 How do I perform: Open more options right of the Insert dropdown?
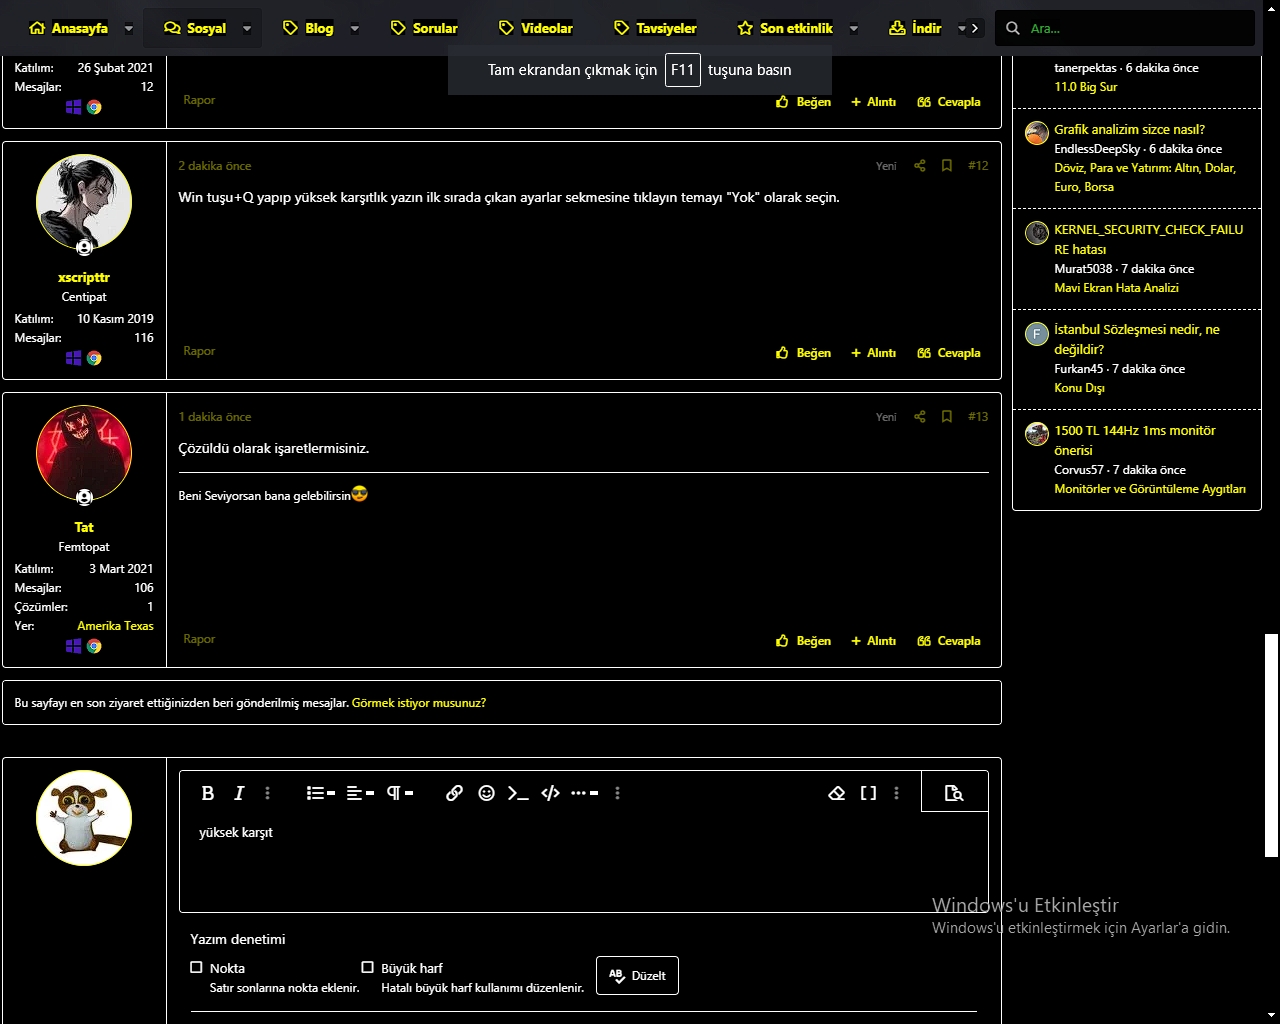[x=617, y=793]
